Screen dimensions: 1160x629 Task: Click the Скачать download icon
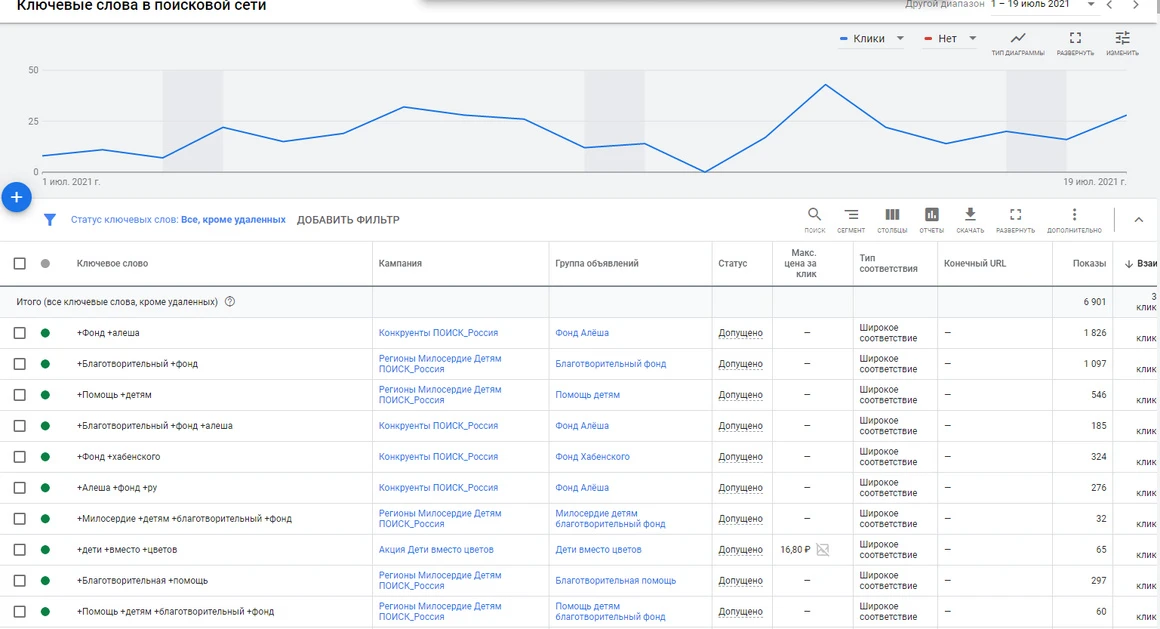[x=969, y=216]
